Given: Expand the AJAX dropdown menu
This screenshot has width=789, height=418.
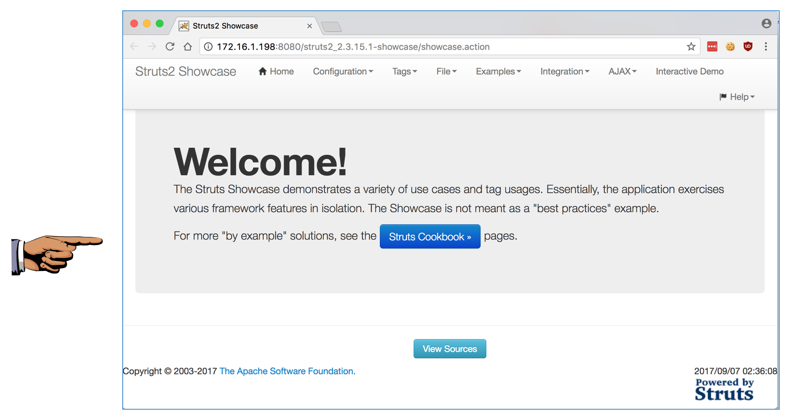Looking at the screenshot, I should 622,71.
